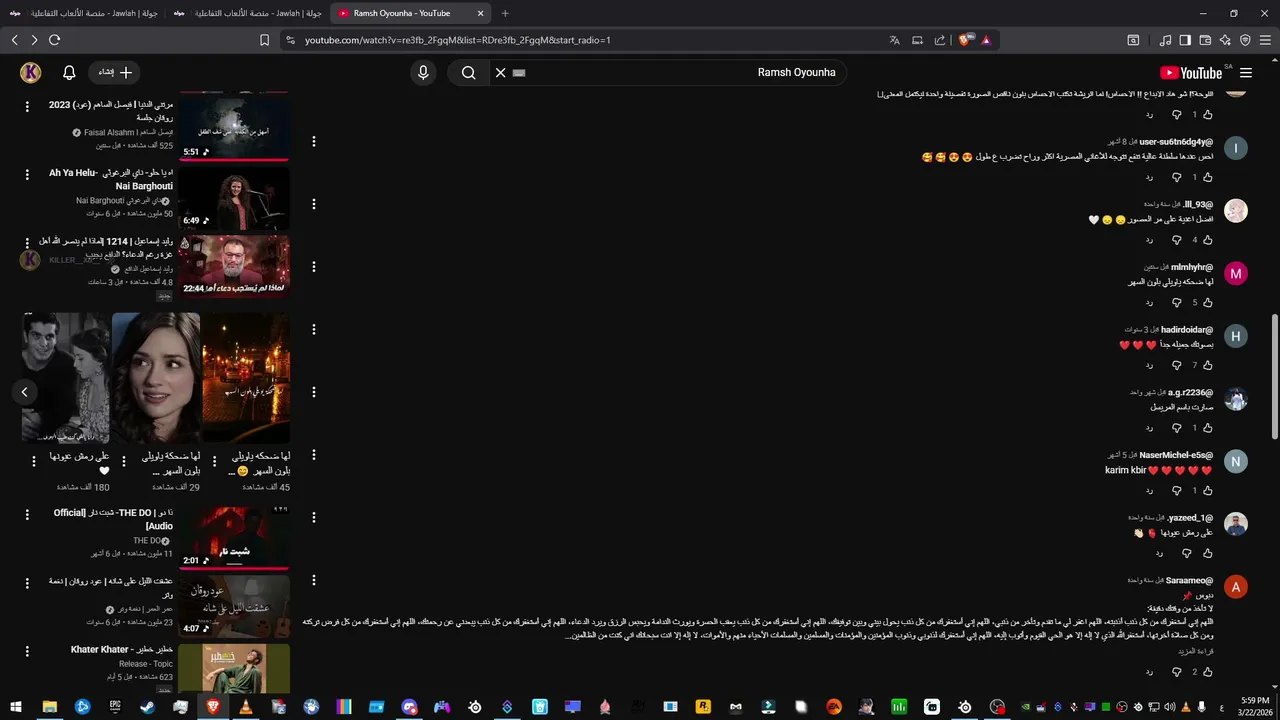
Task: Open Brave main hamburger menu in toolbar
Action: tap(1265, 40)
